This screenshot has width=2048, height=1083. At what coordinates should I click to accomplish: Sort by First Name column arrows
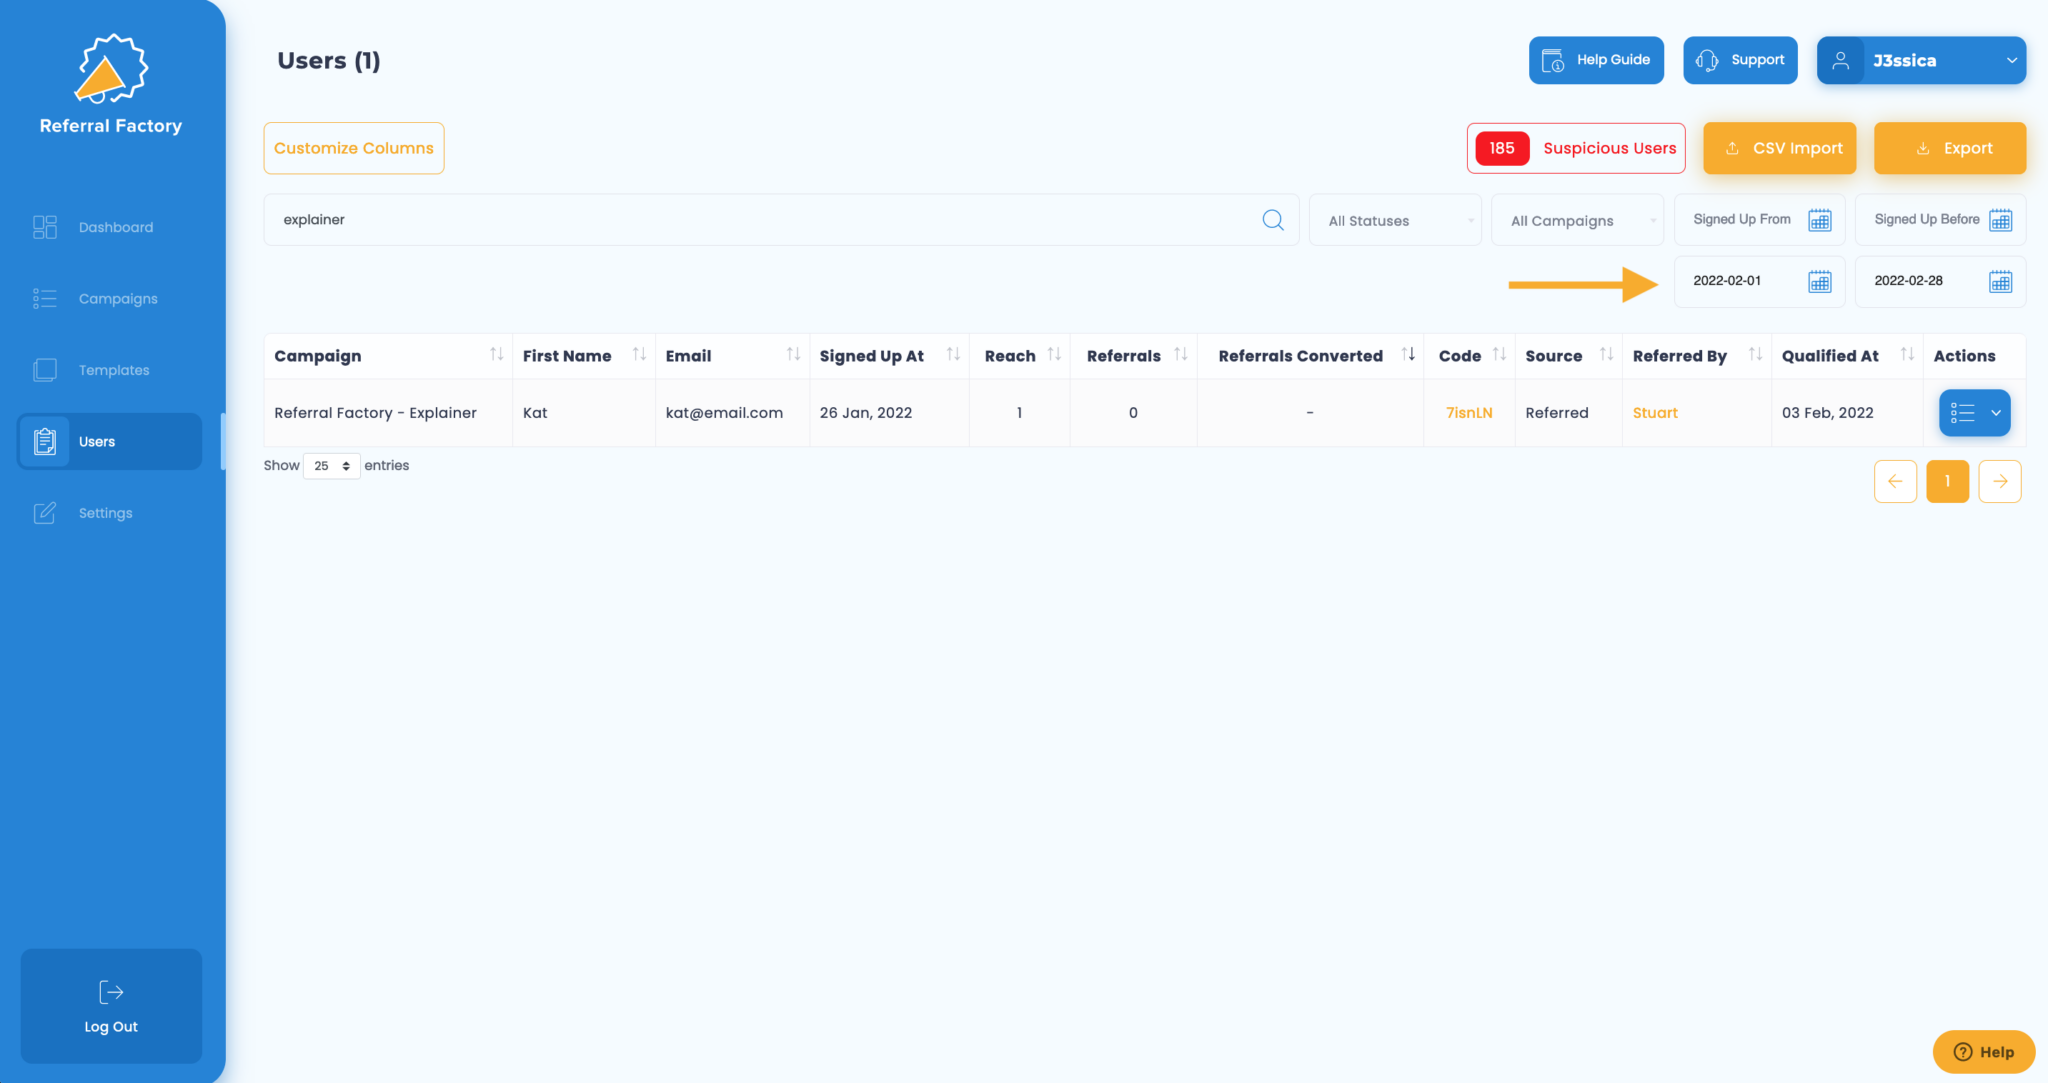639,354
